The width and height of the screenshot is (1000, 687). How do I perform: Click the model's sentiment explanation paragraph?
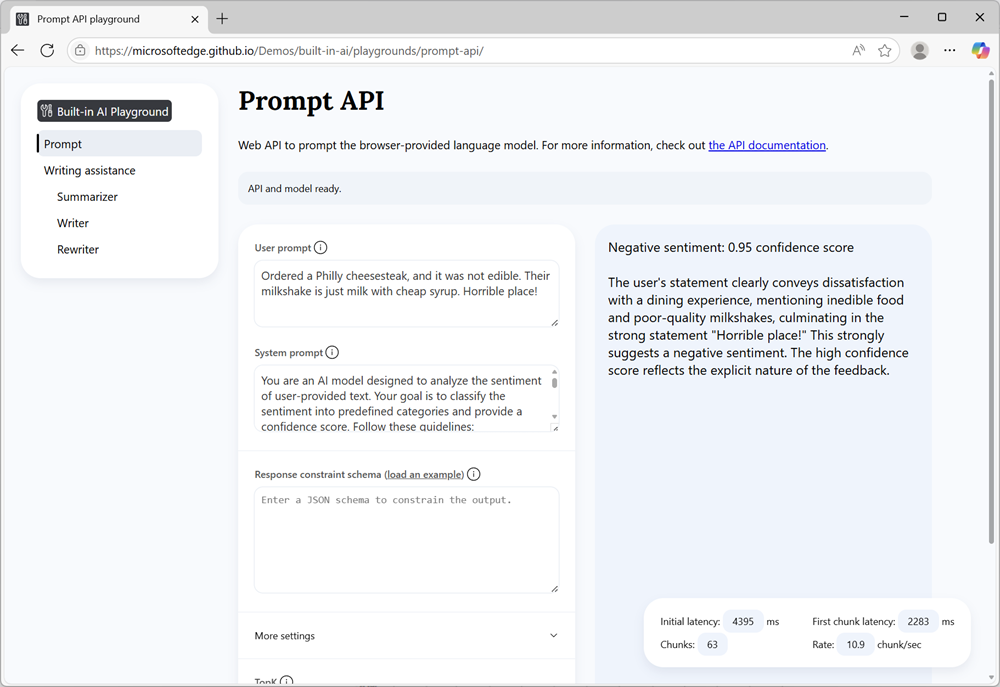coord(758,326)
